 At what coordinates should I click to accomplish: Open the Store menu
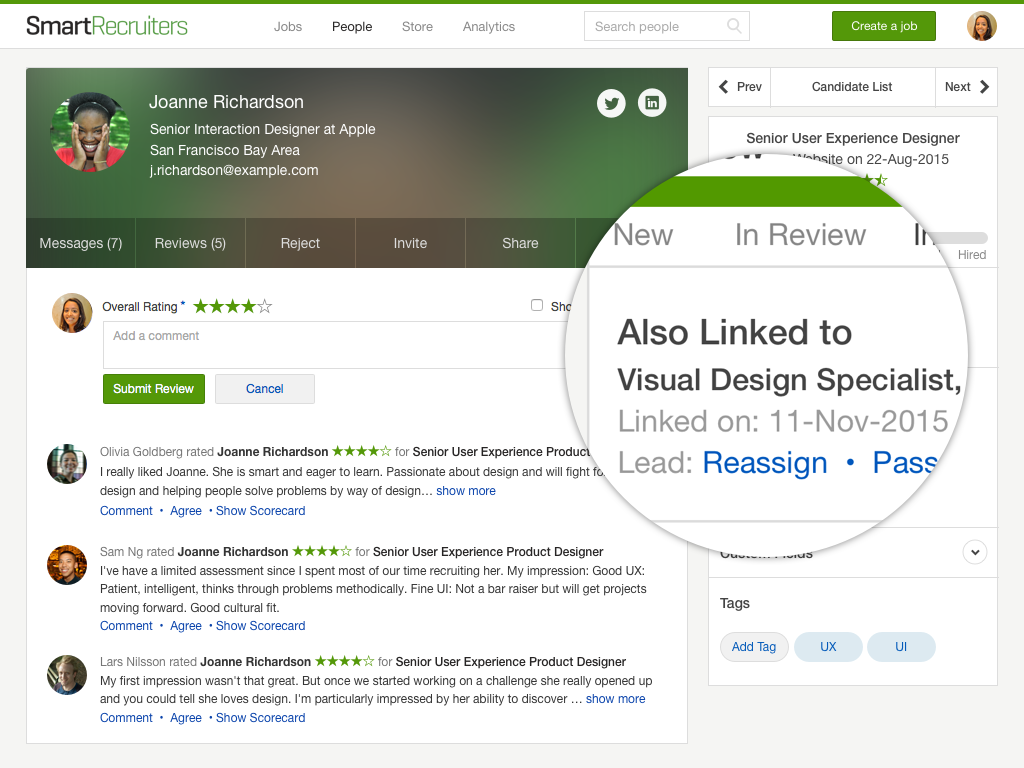tap(417, 27)
